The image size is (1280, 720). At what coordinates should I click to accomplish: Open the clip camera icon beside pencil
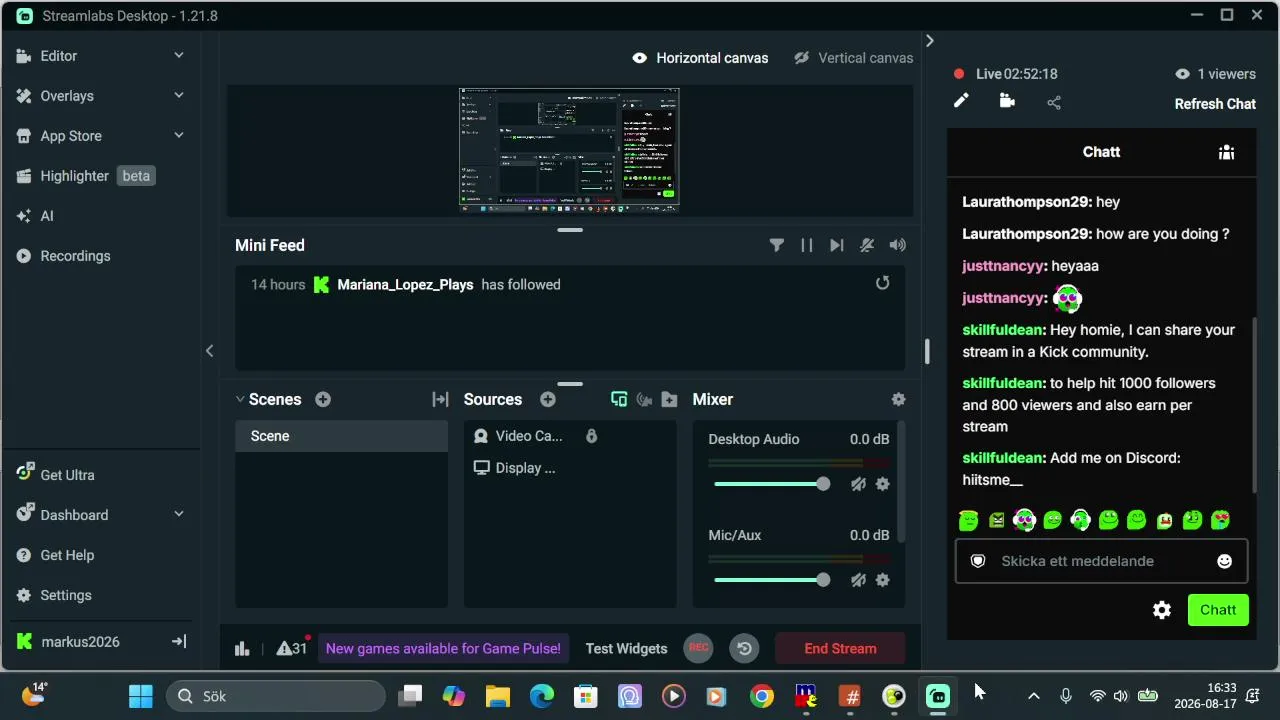point(1007,101)
